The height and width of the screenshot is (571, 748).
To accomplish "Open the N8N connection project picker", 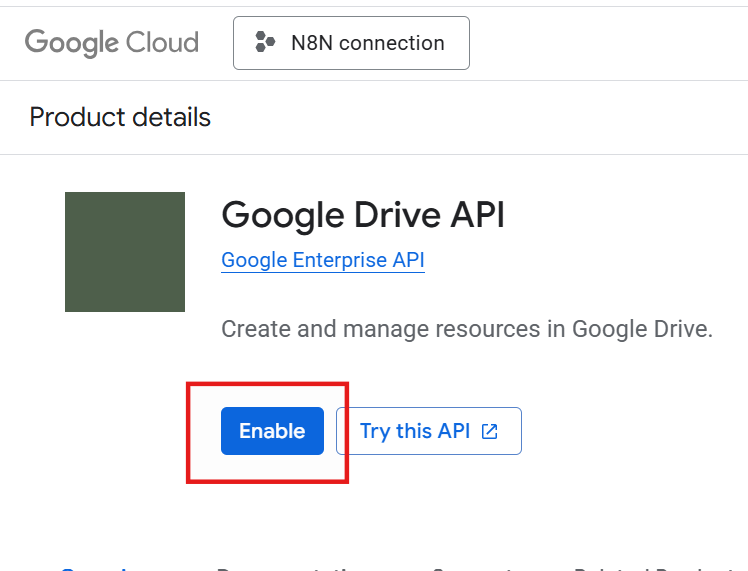I will (x=351, y=43).
